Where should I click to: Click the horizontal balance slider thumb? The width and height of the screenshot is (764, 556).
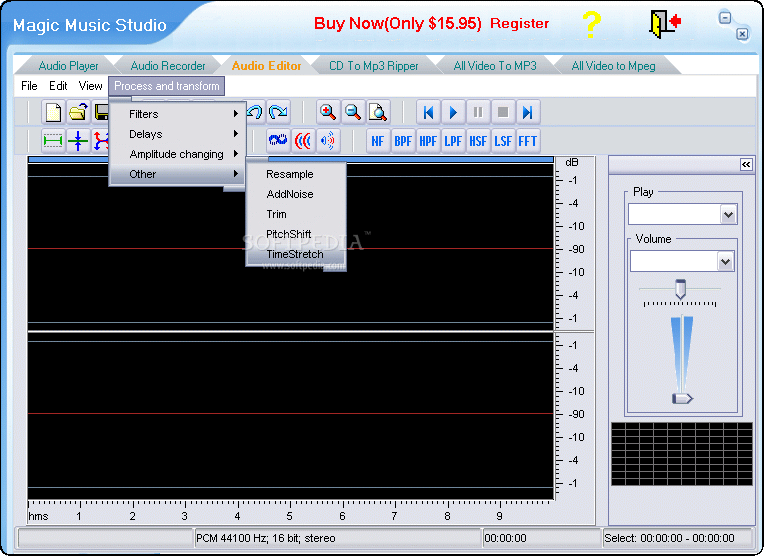680,289
